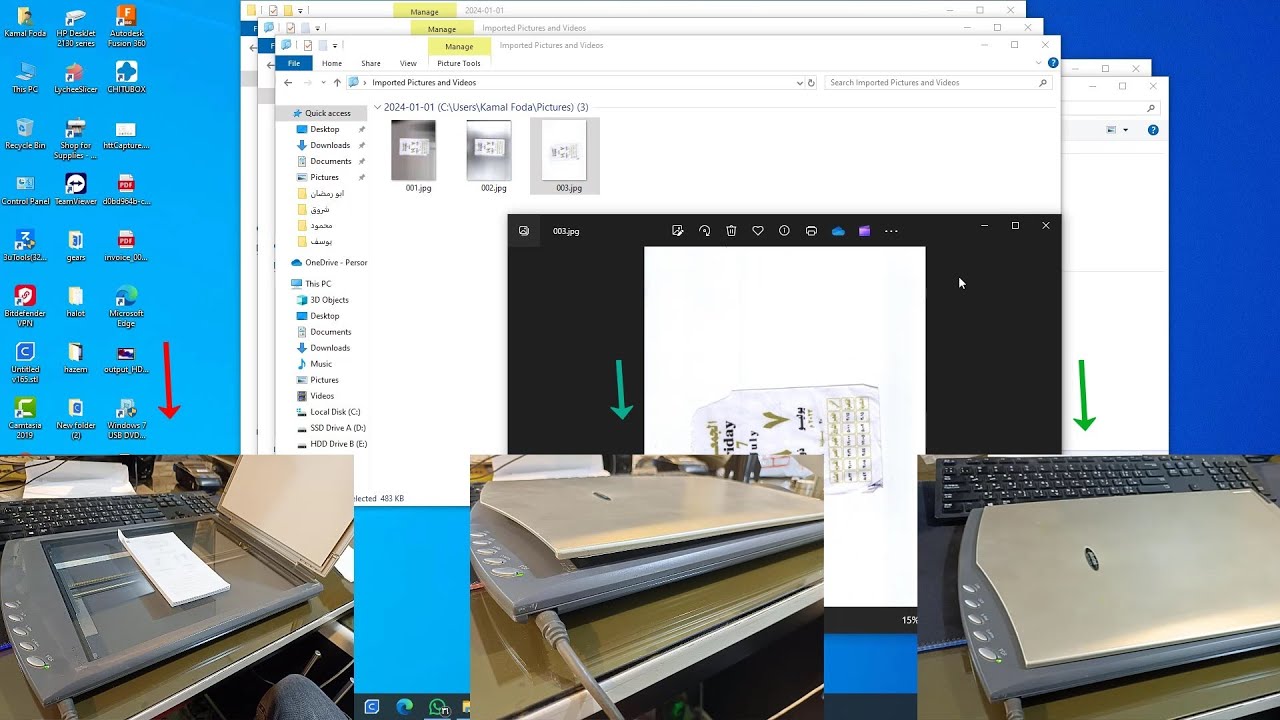Collapse the 2024-01-01 group header
Viewport: 1280px width, 720px height.
[377, 107]
